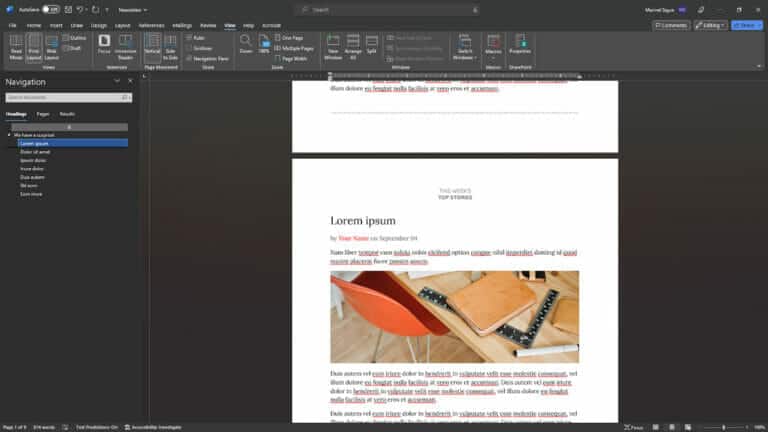Viewport: 768px width, 432px height.
Task: Switch to Draft view
Action: click(x=72, y=48)
